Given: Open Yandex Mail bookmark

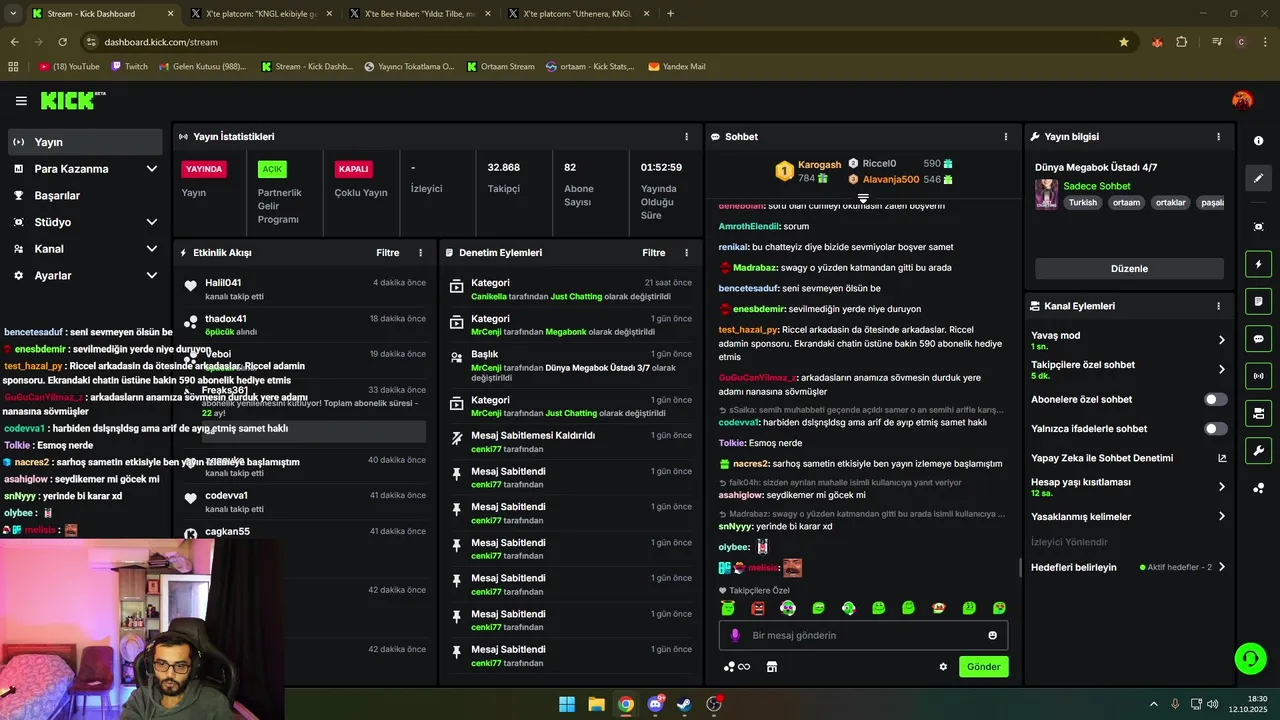Looking at the screenshot, I should [677, 67].
